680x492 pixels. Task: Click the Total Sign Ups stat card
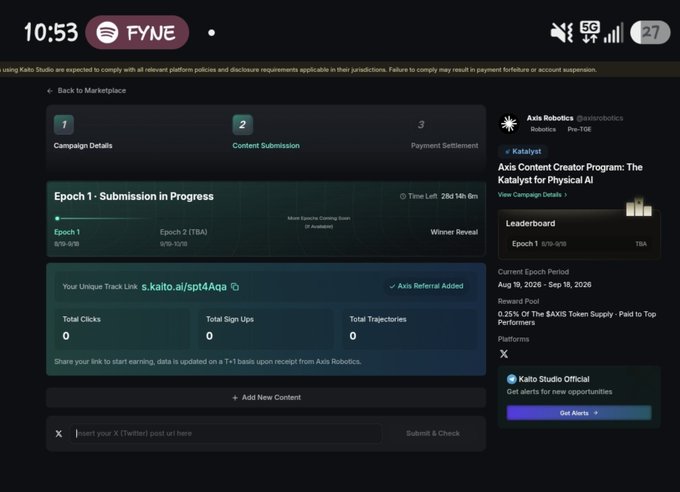point(266,328)
